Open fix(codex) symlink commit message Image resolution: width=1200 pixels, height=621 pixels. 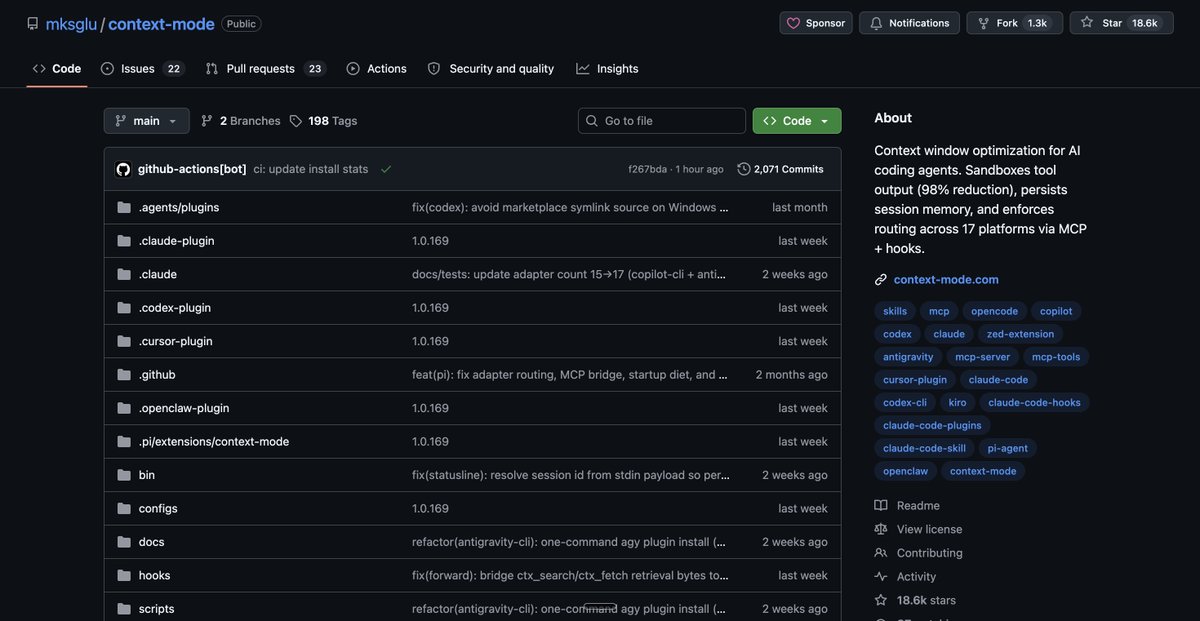click(570, 207)
